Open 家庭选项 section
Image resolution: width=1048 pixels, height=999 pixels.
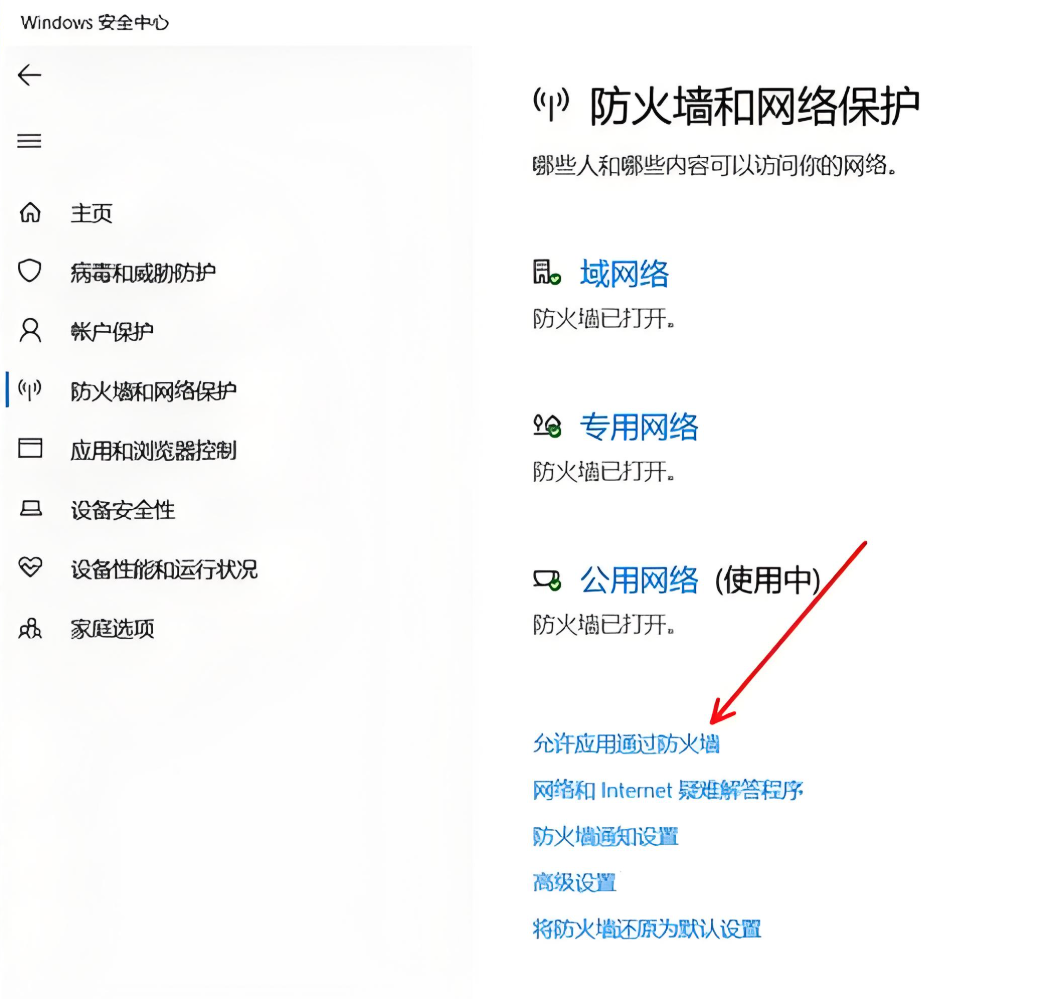[x=112, y=628]
